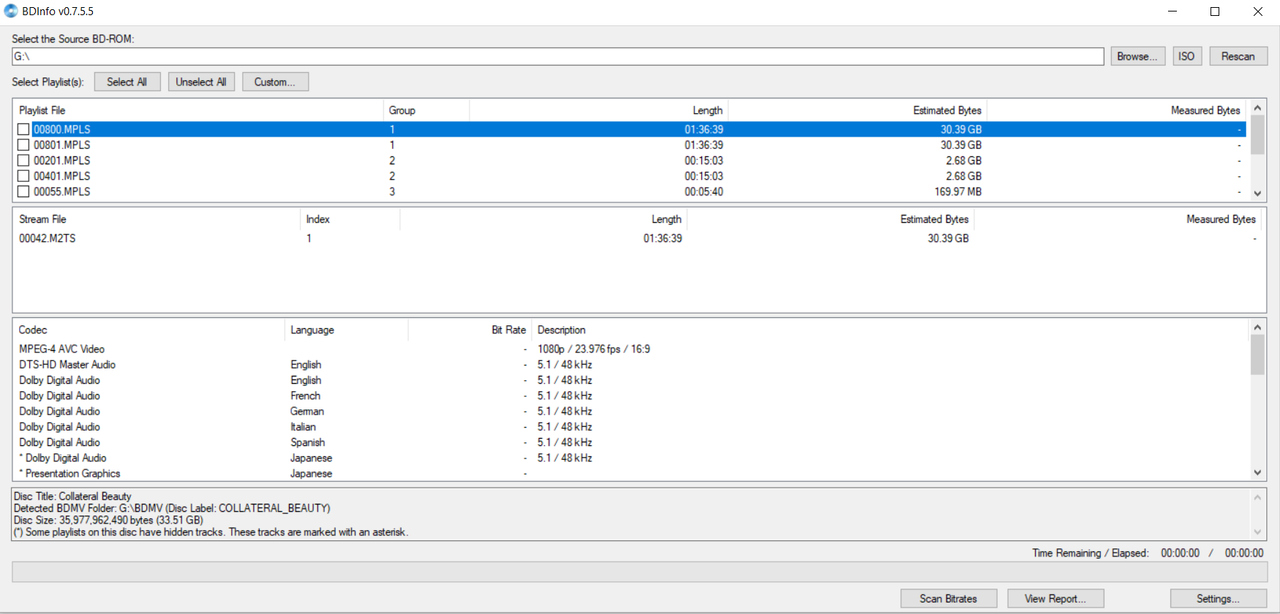
Task: Click codec list scroll down arrow
Action: 1257,473
